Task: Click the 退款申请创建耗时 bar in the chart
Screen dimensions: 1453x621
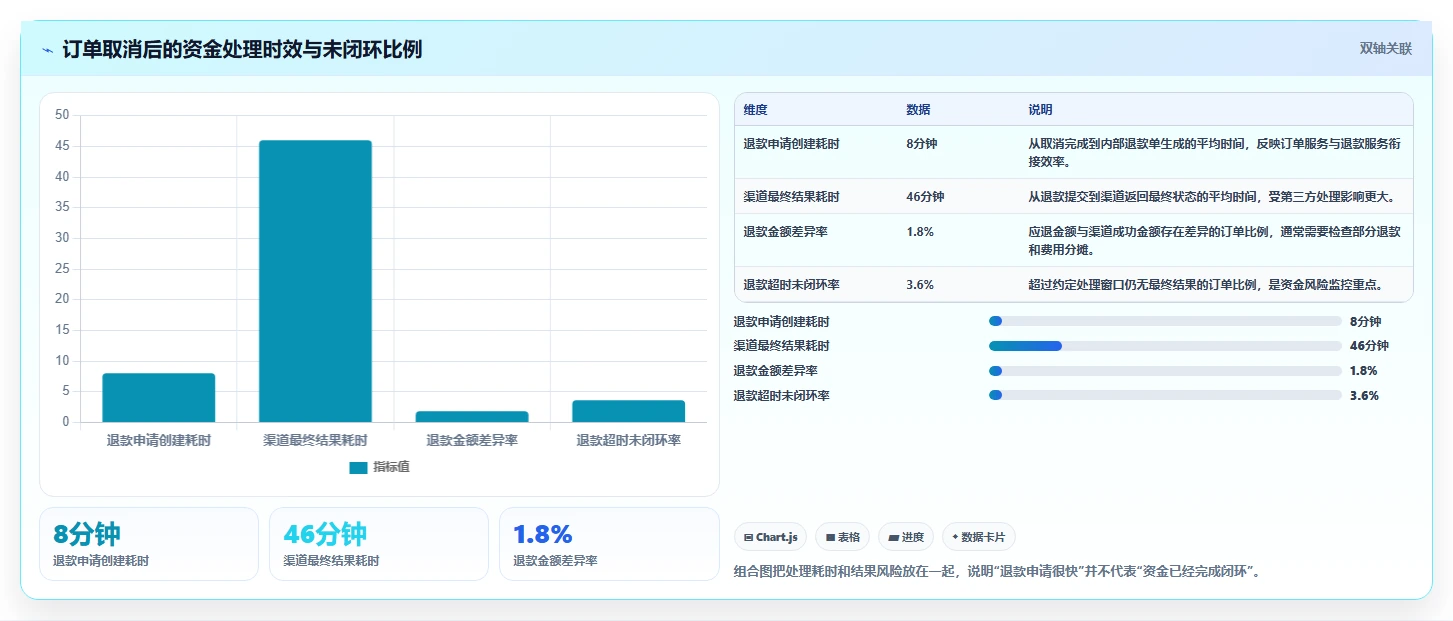Action: [x=159, y=398]
